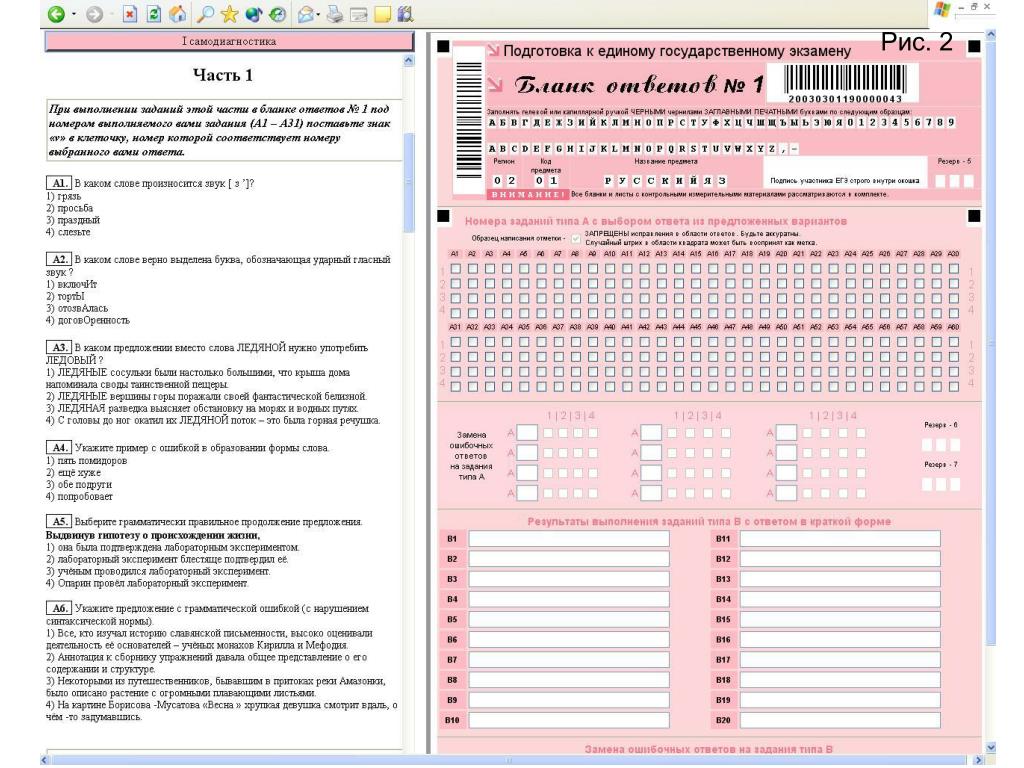This screenshot has height=768, width=1024.
Task: Tick answer 2 box under column A45
Action: click(696, 357)
